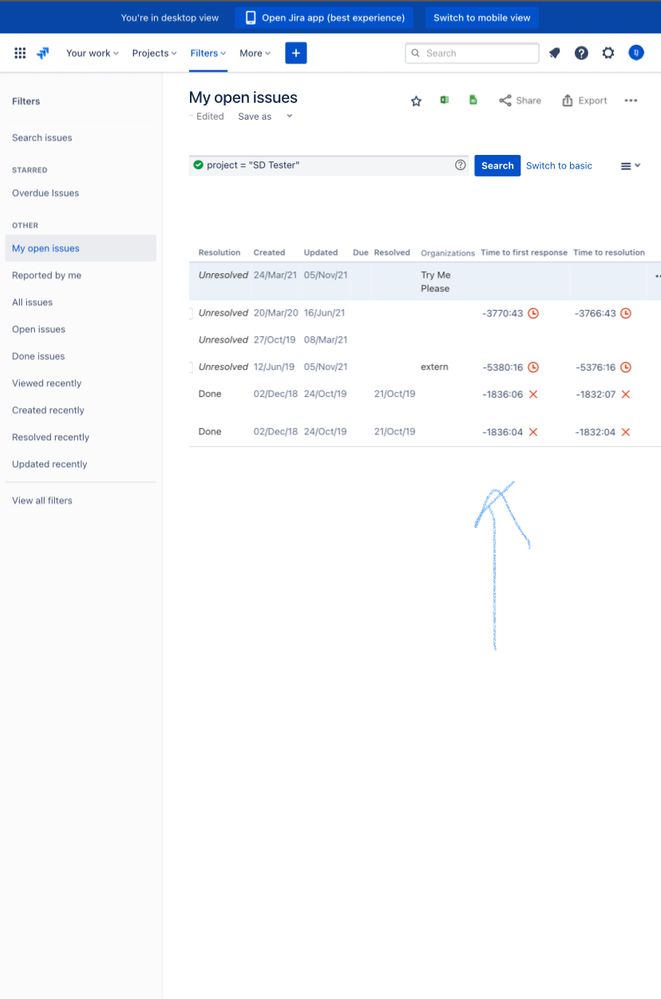Click the Excel export icon
The width and height of the screenshot is (661, 999).
pyautogui.click(x=444, y=100)
